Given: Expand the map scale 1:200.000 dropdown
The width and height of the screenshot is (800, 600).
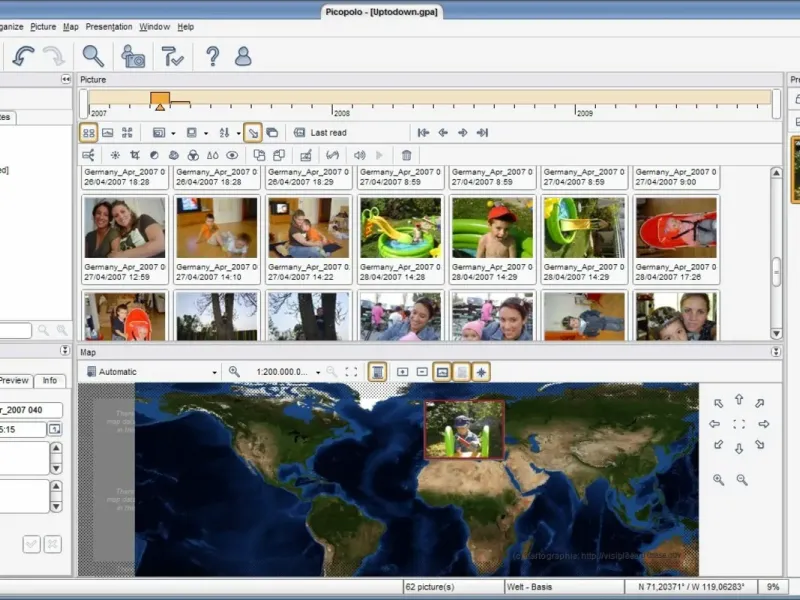Looking at the screenshot, I should coord(318,372).
